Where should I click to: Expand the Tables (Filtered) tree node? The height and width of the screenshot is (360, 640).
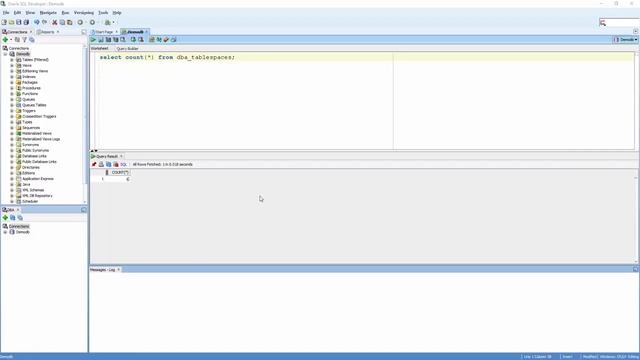12,60
